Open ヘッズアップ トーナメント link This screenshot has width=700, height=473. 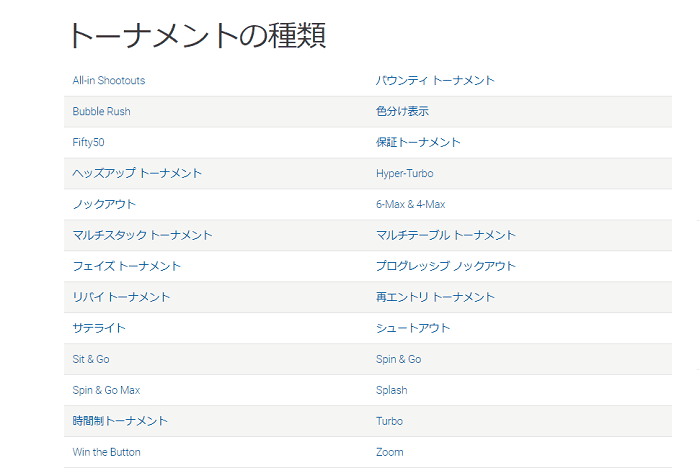[x=137, y=173]
